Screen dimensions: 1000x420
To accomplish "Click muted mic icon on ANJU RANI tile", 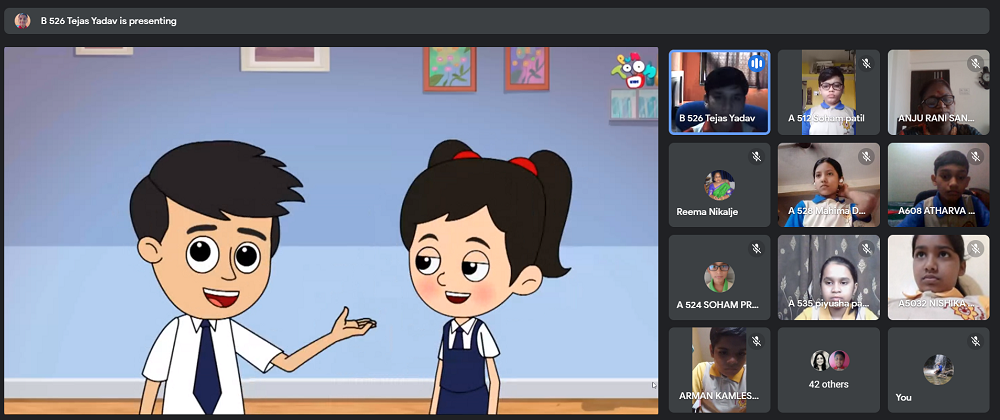I will [x=975, y=64].
